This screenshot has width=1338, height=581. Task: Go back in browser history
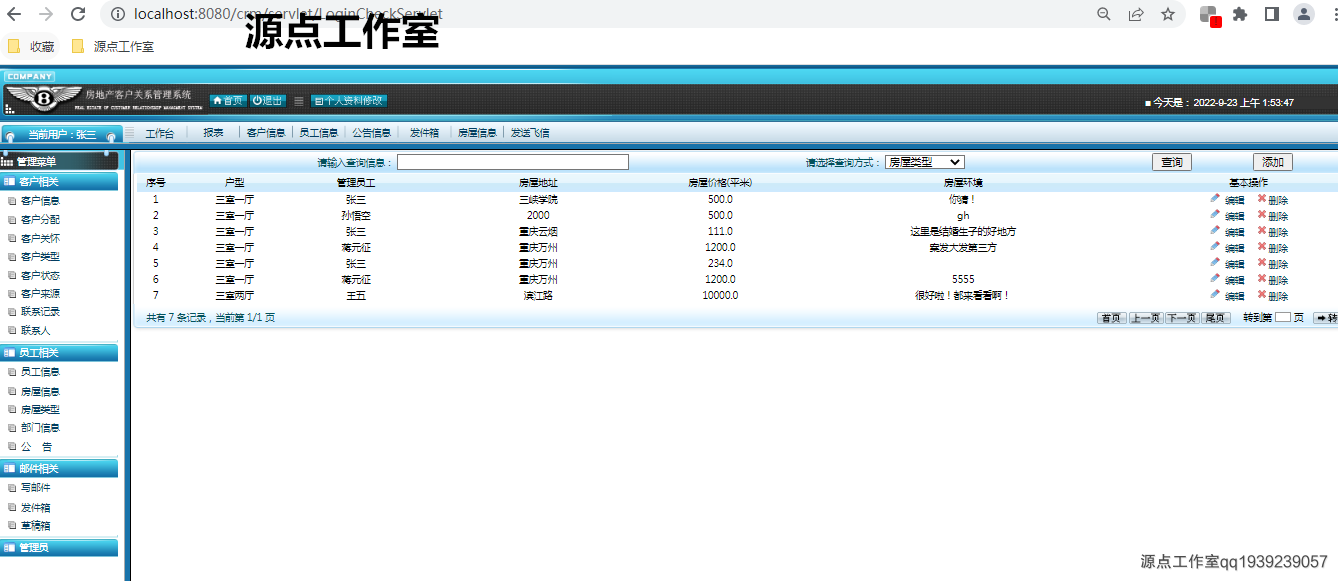(x=14, y=14)
